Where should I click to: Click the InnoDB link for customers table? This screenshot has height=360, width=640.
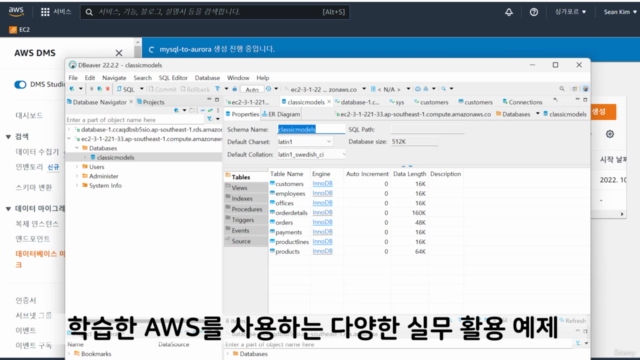click(322, 184)
